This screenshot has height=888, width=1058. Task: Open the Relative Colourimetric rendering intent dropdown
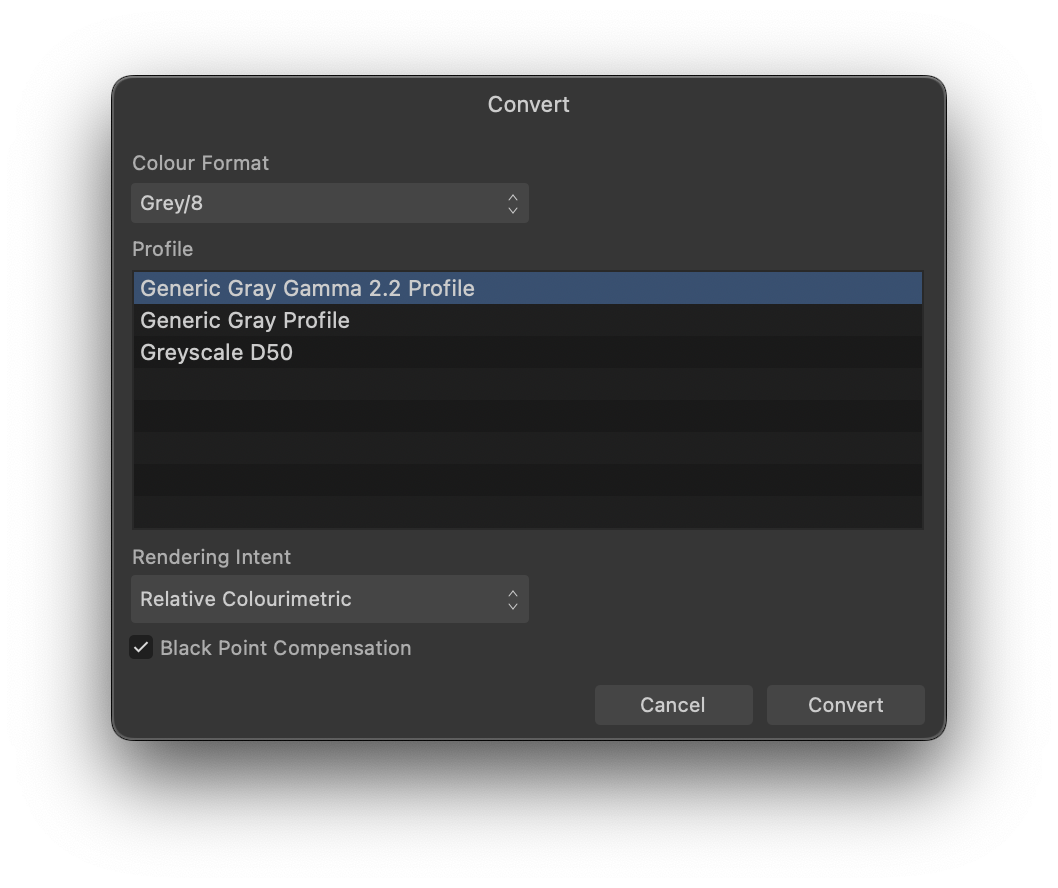(329, 599)
